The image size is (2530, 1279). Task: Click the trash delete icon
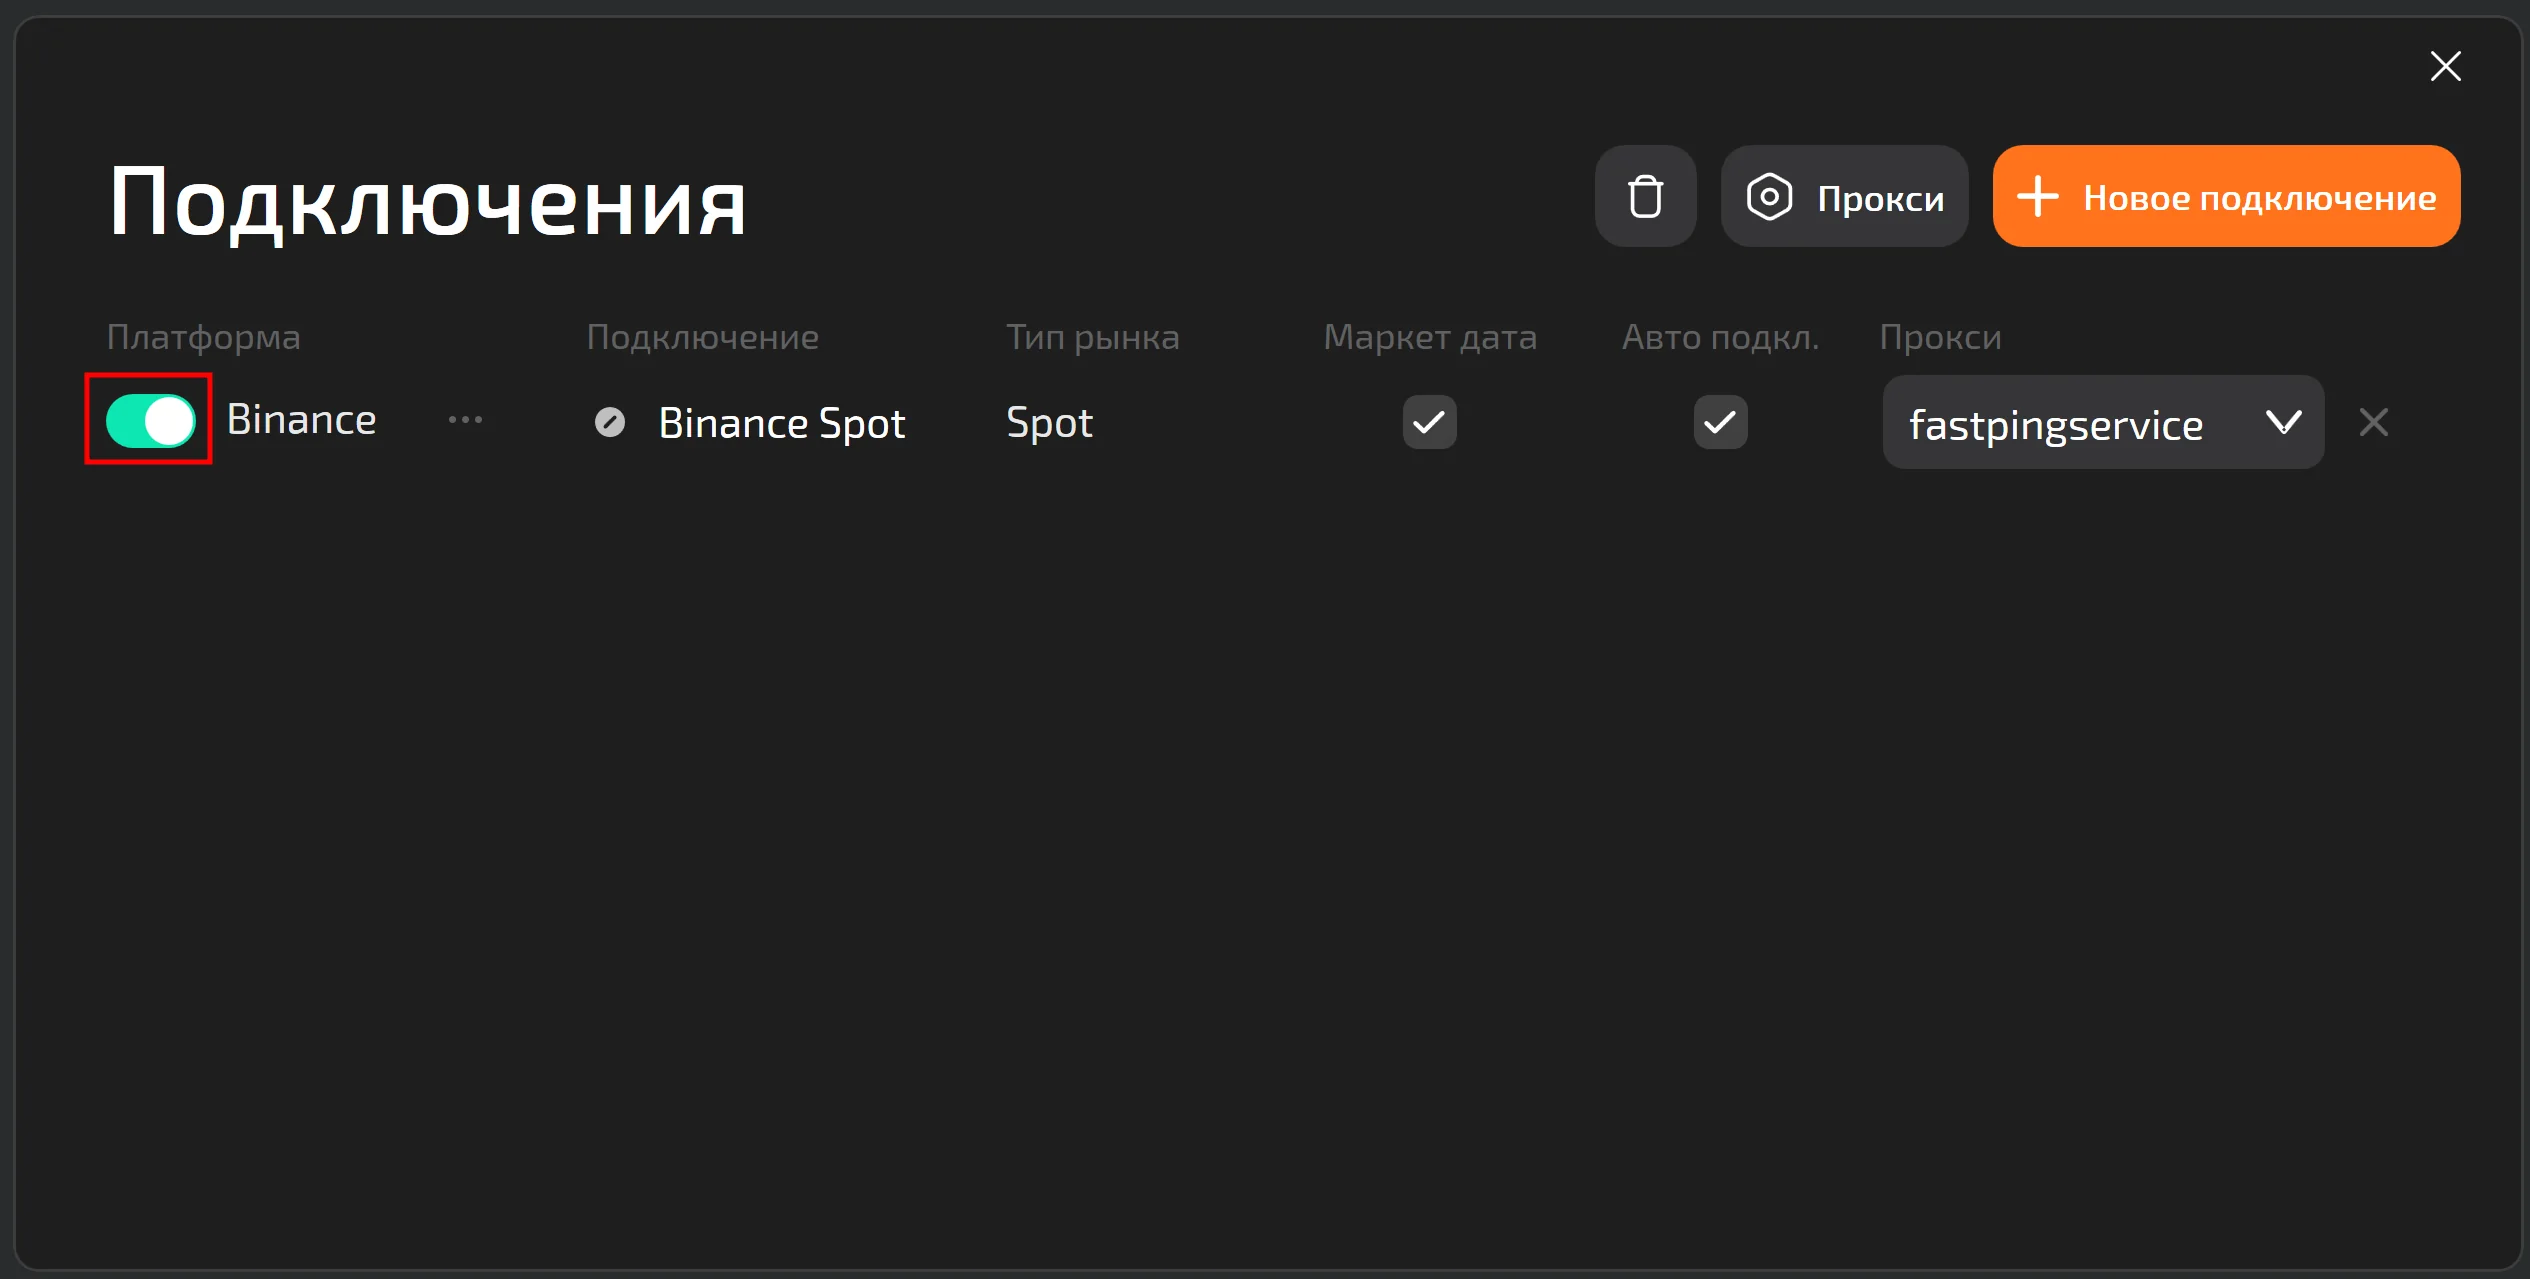pos(1645,196)
